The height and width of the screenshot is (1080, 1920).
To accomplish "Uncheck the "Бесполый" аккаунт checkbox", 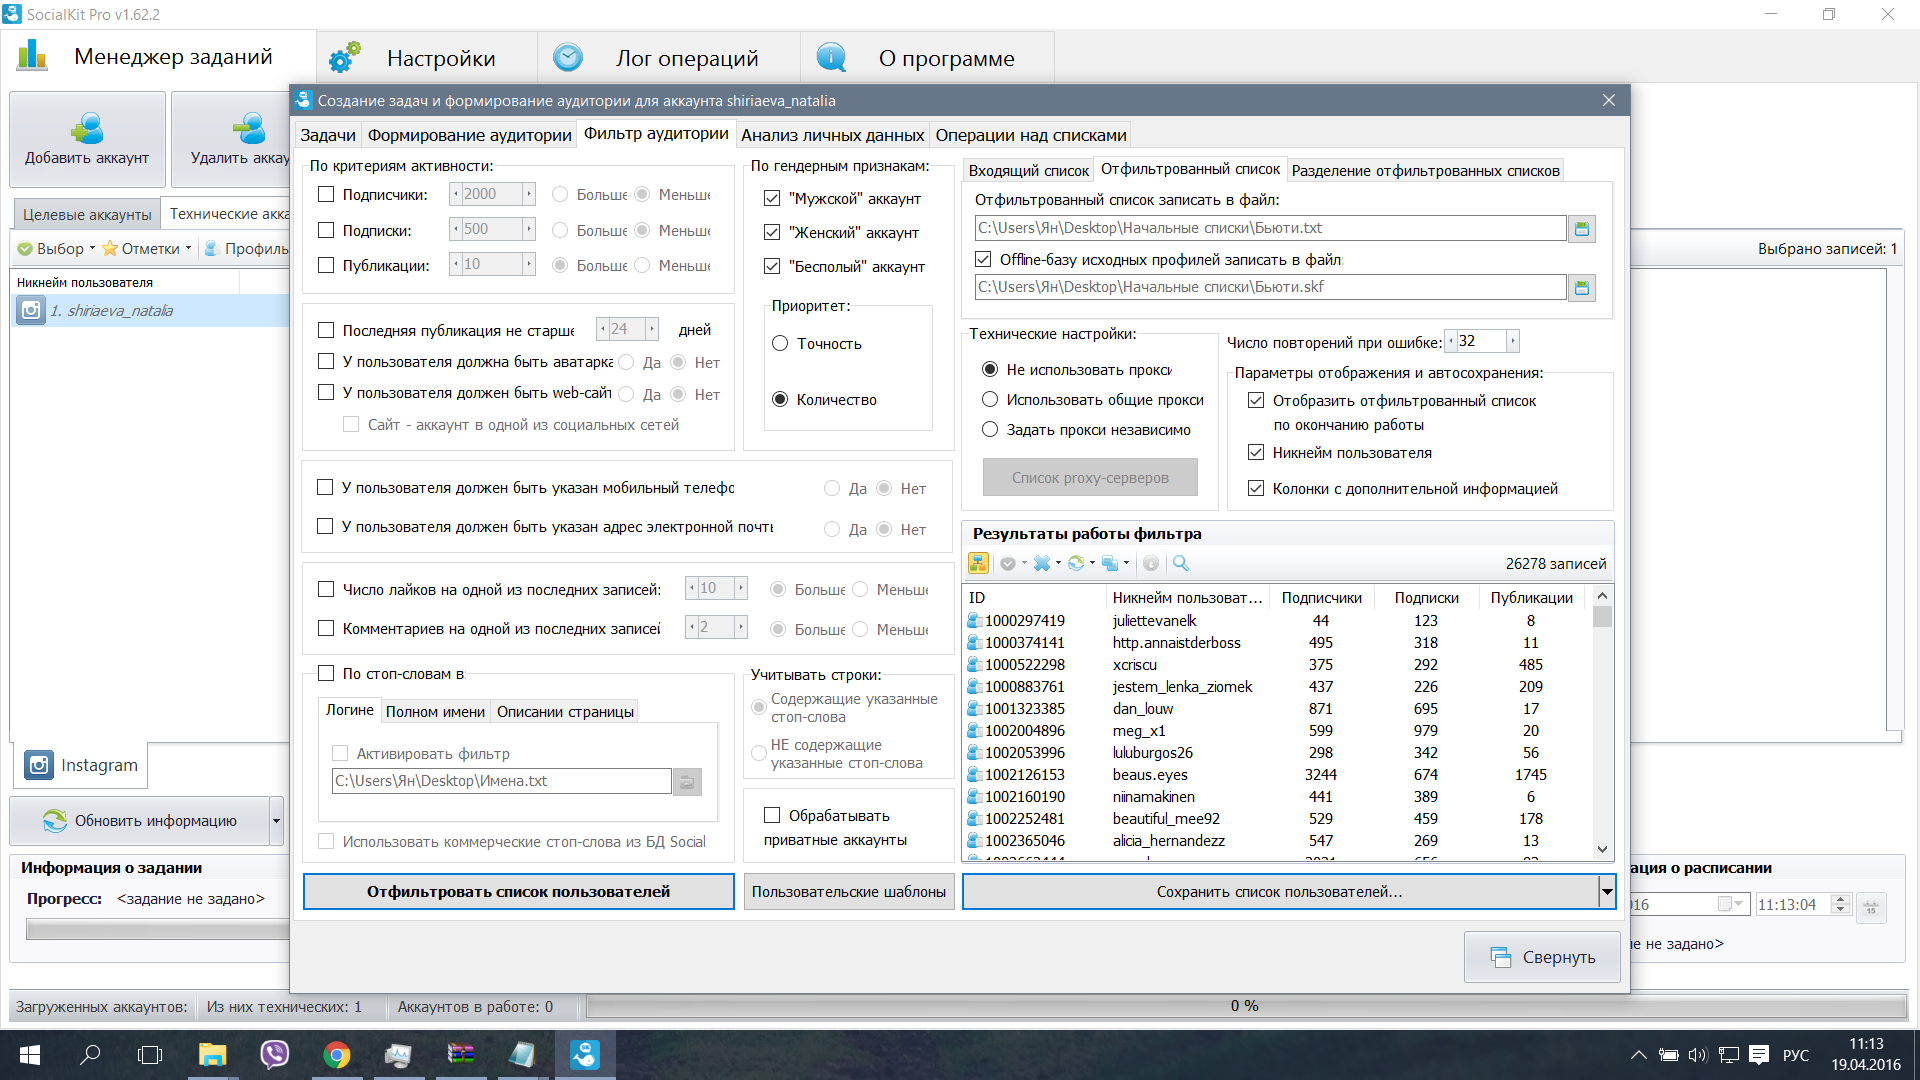I will tap(772, 267).
